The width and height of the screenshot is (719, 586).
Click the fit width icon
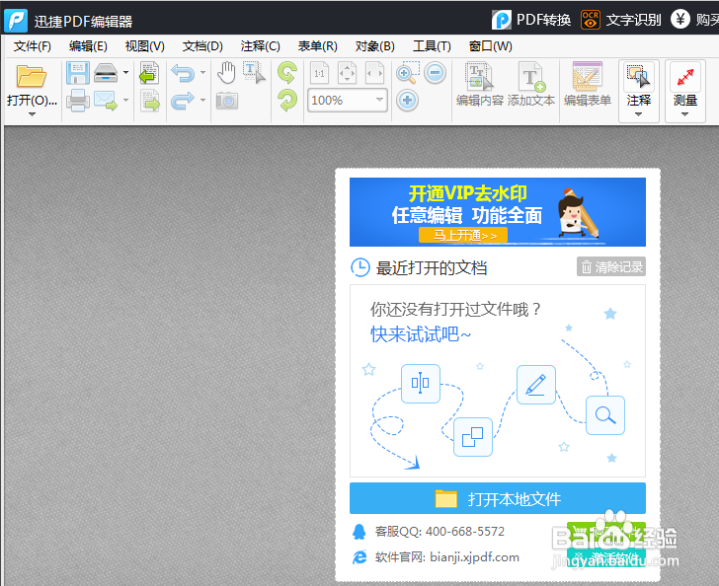375,73
